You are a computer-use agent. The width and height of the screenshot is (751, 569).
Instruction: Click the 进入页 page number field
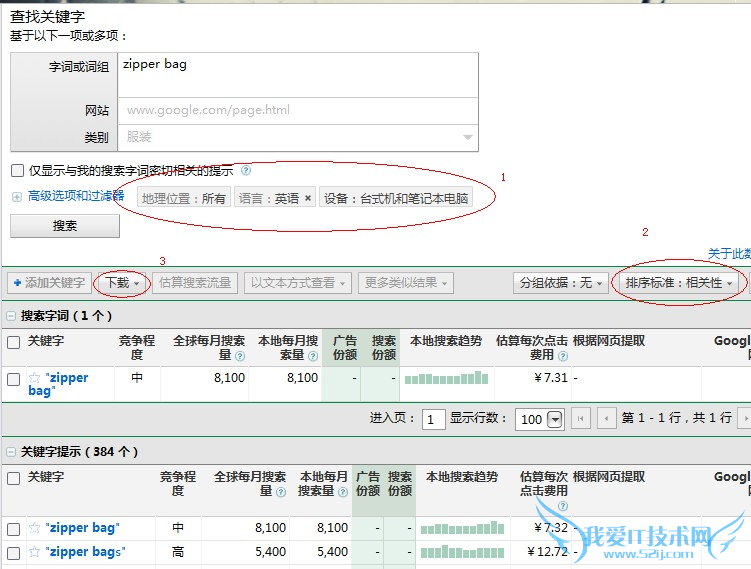(433, 419)
